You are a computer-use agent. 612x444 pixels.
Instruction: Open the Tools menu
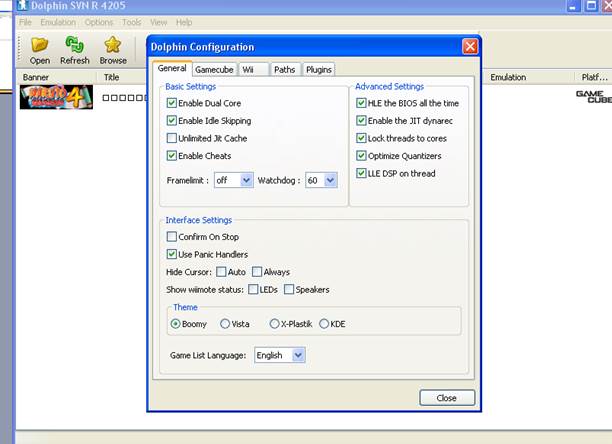pyautogui.click(x=132, y=22)
